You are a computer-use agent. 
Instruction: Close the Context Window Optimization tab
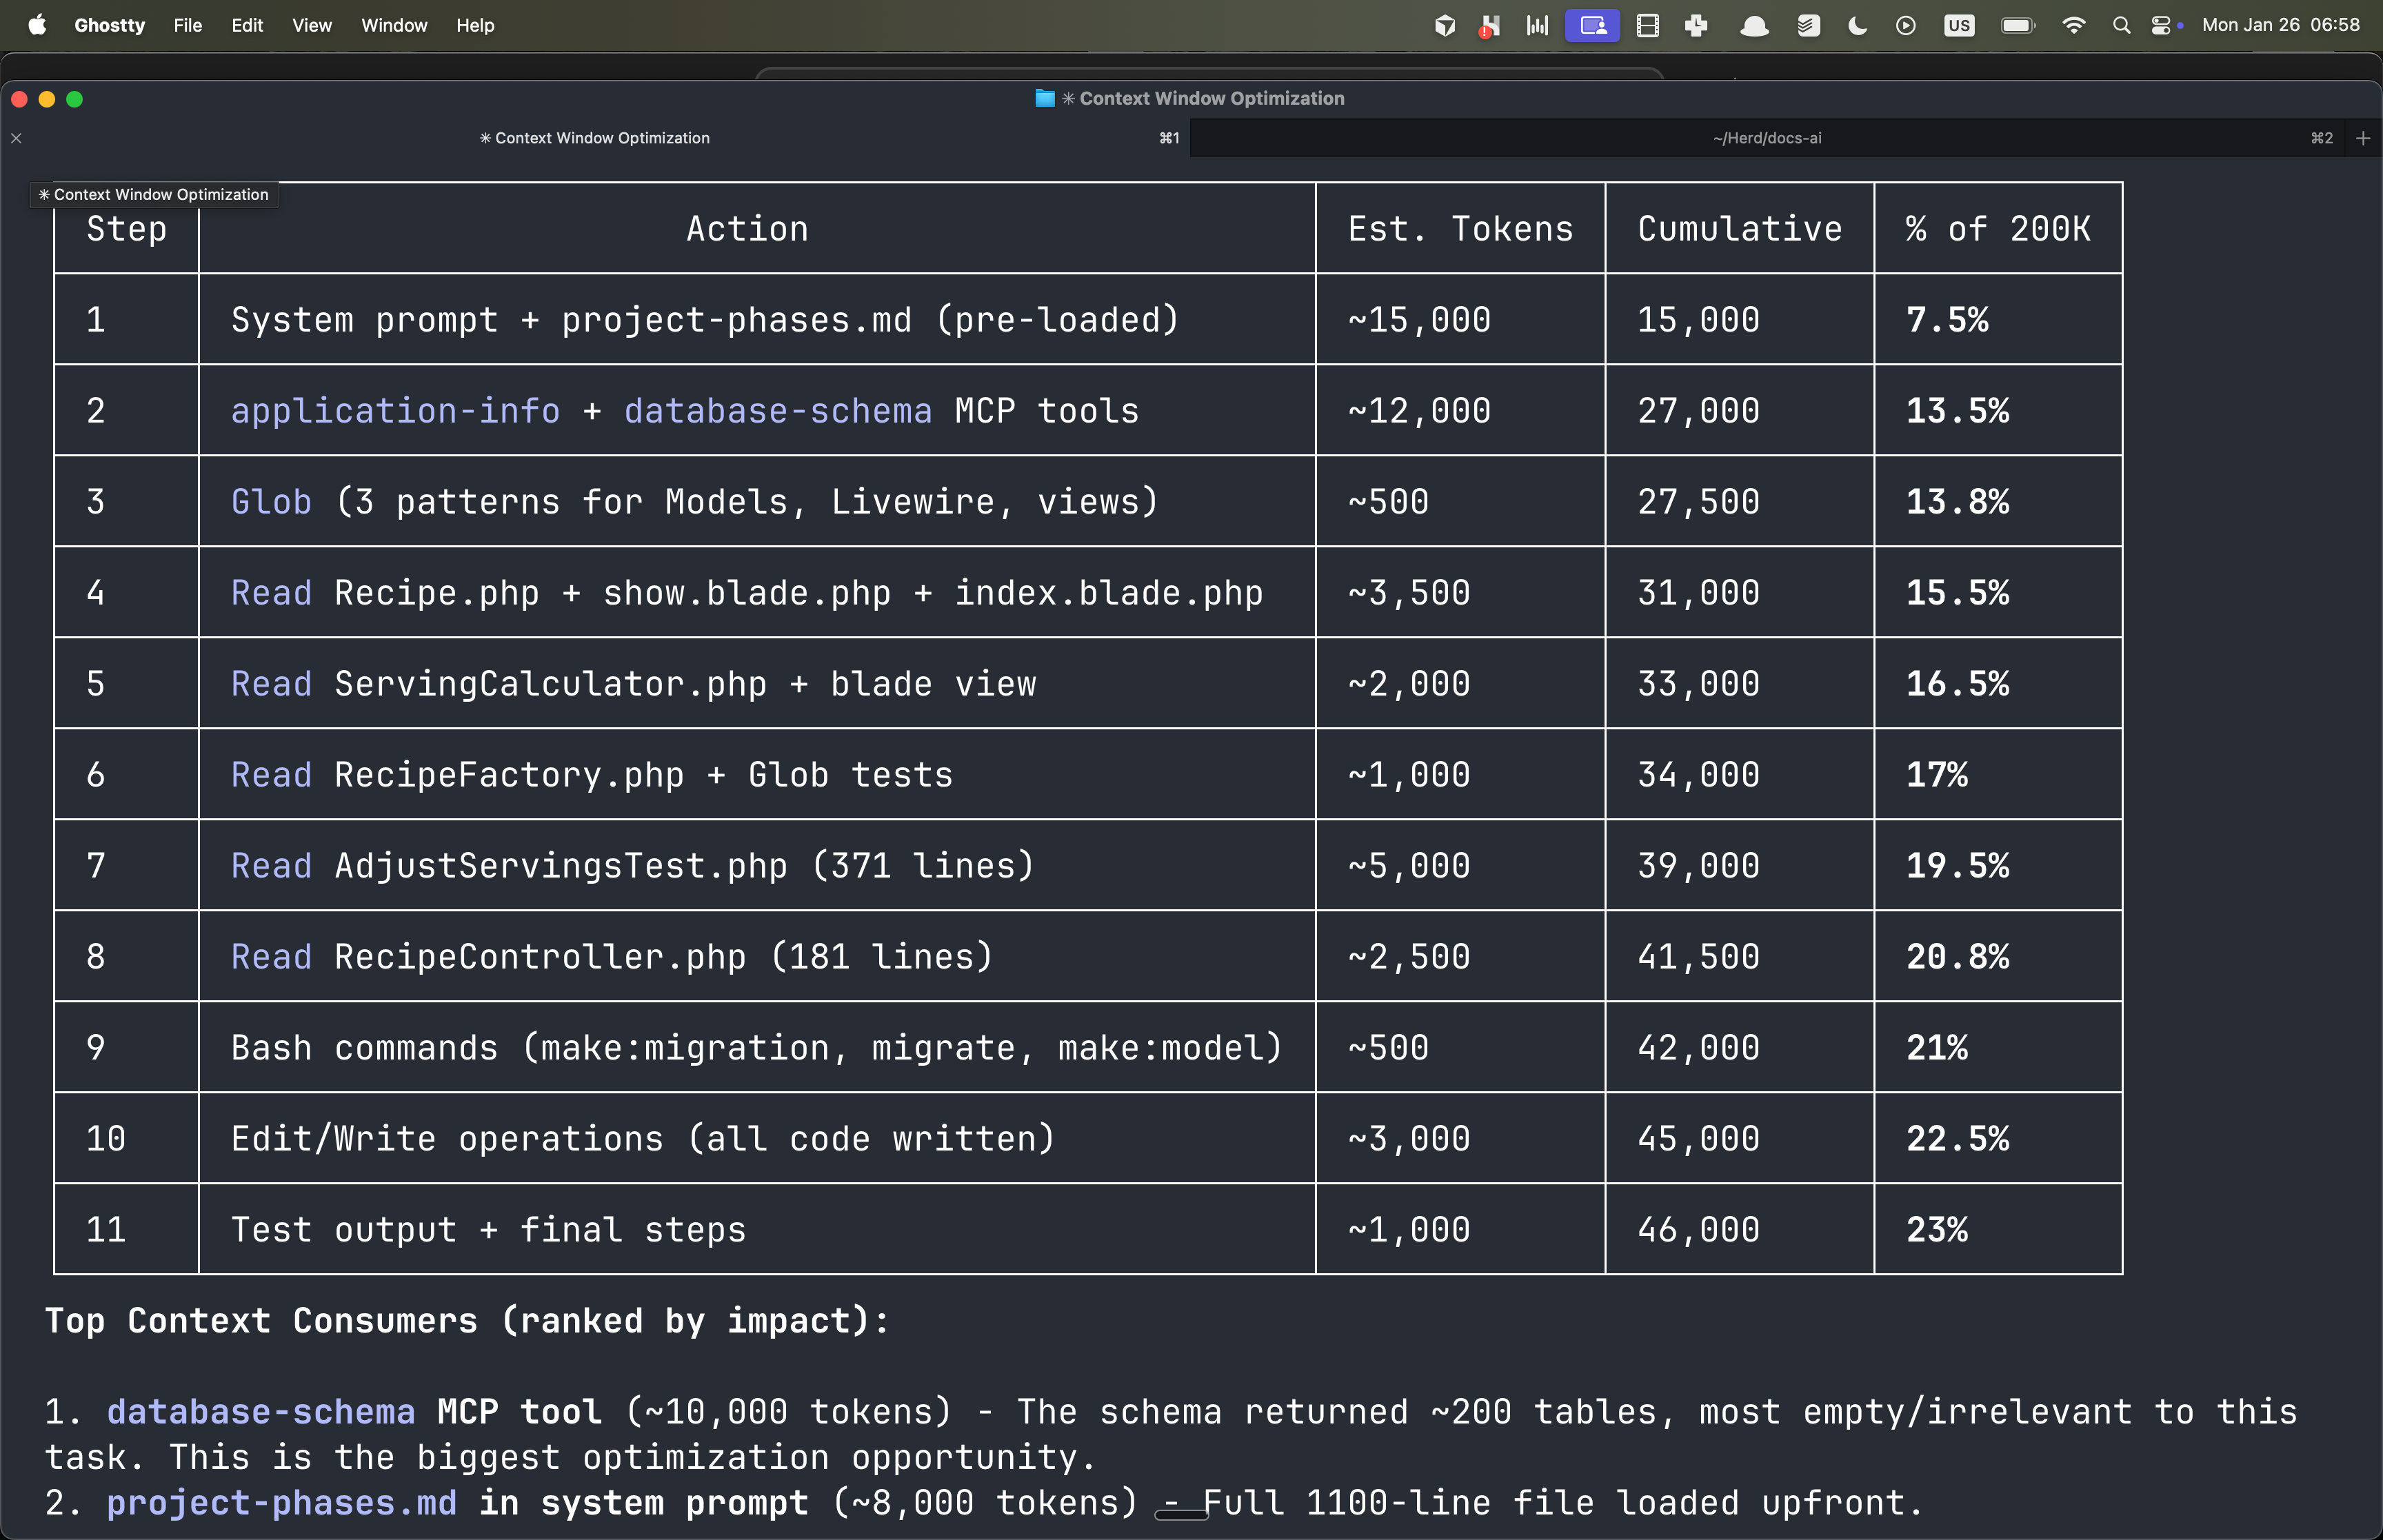pyautogui.click(x=16, y=138)
